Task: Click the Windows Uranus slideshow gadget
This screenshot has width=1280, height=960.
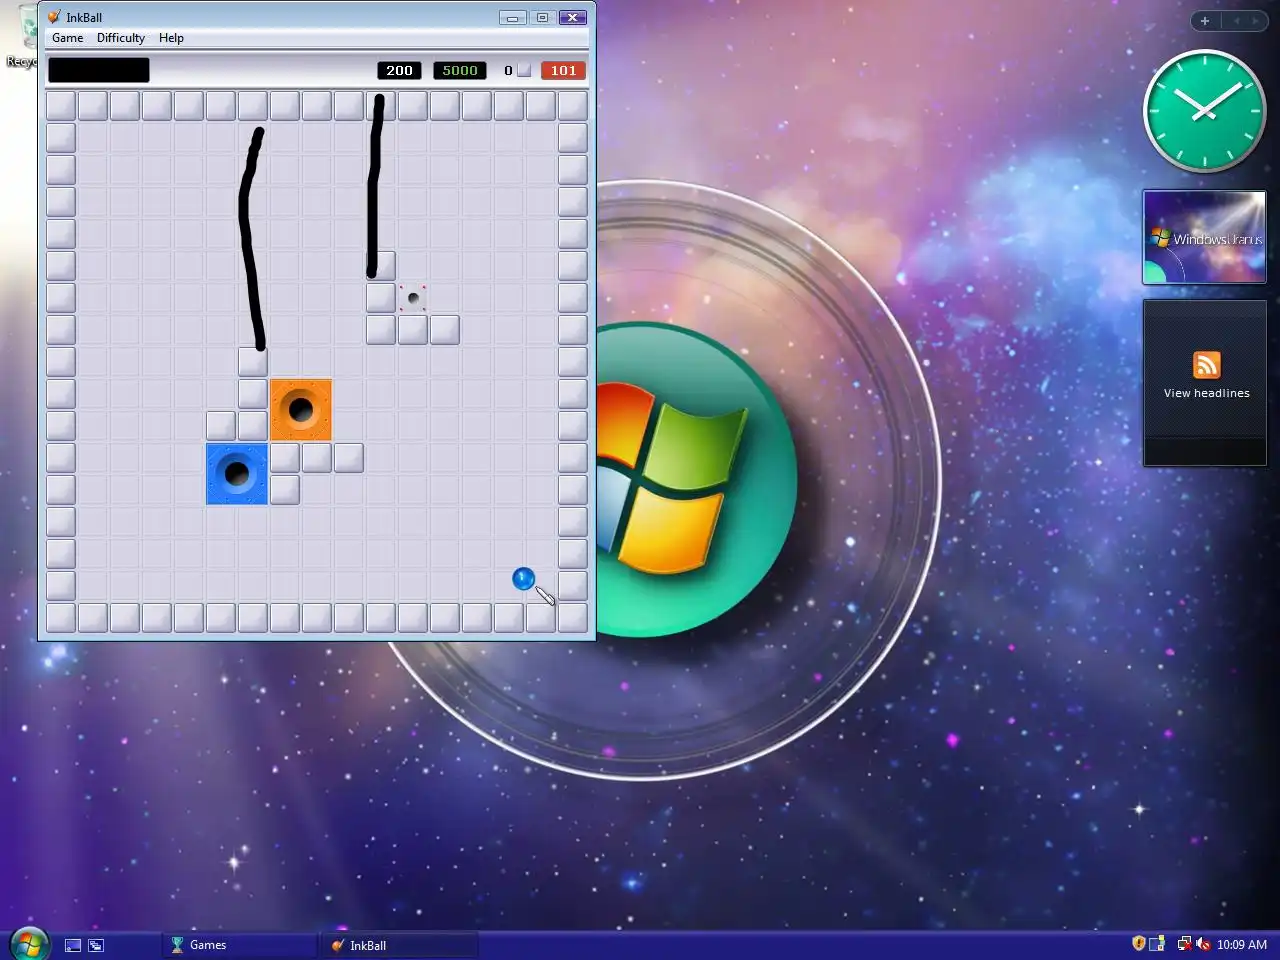Action: click(1205, 238)
